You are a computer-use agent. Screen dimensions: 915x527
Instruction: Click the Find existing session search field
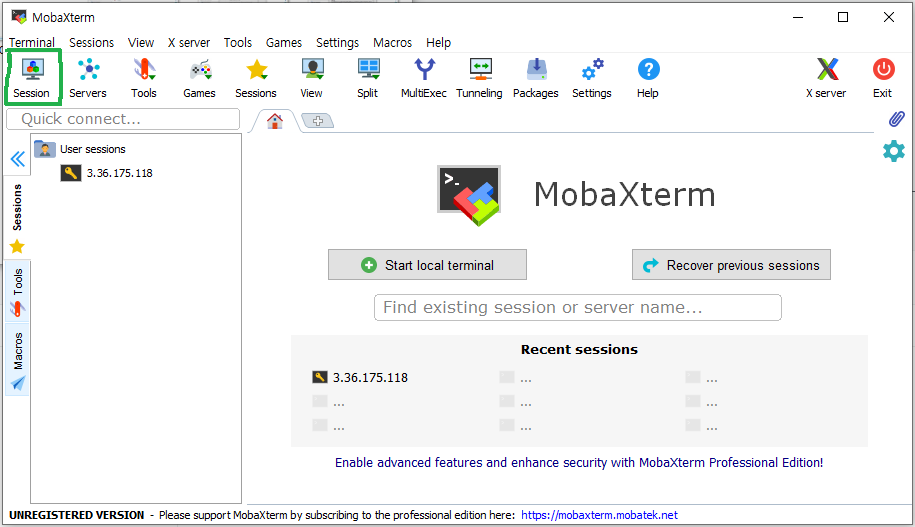(578, 308)
